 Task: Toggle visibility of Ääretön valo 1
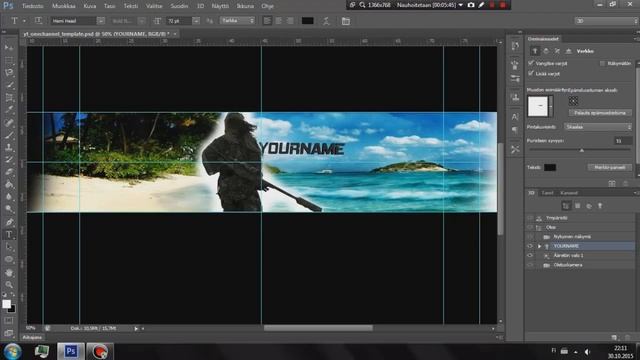point(530,256)
